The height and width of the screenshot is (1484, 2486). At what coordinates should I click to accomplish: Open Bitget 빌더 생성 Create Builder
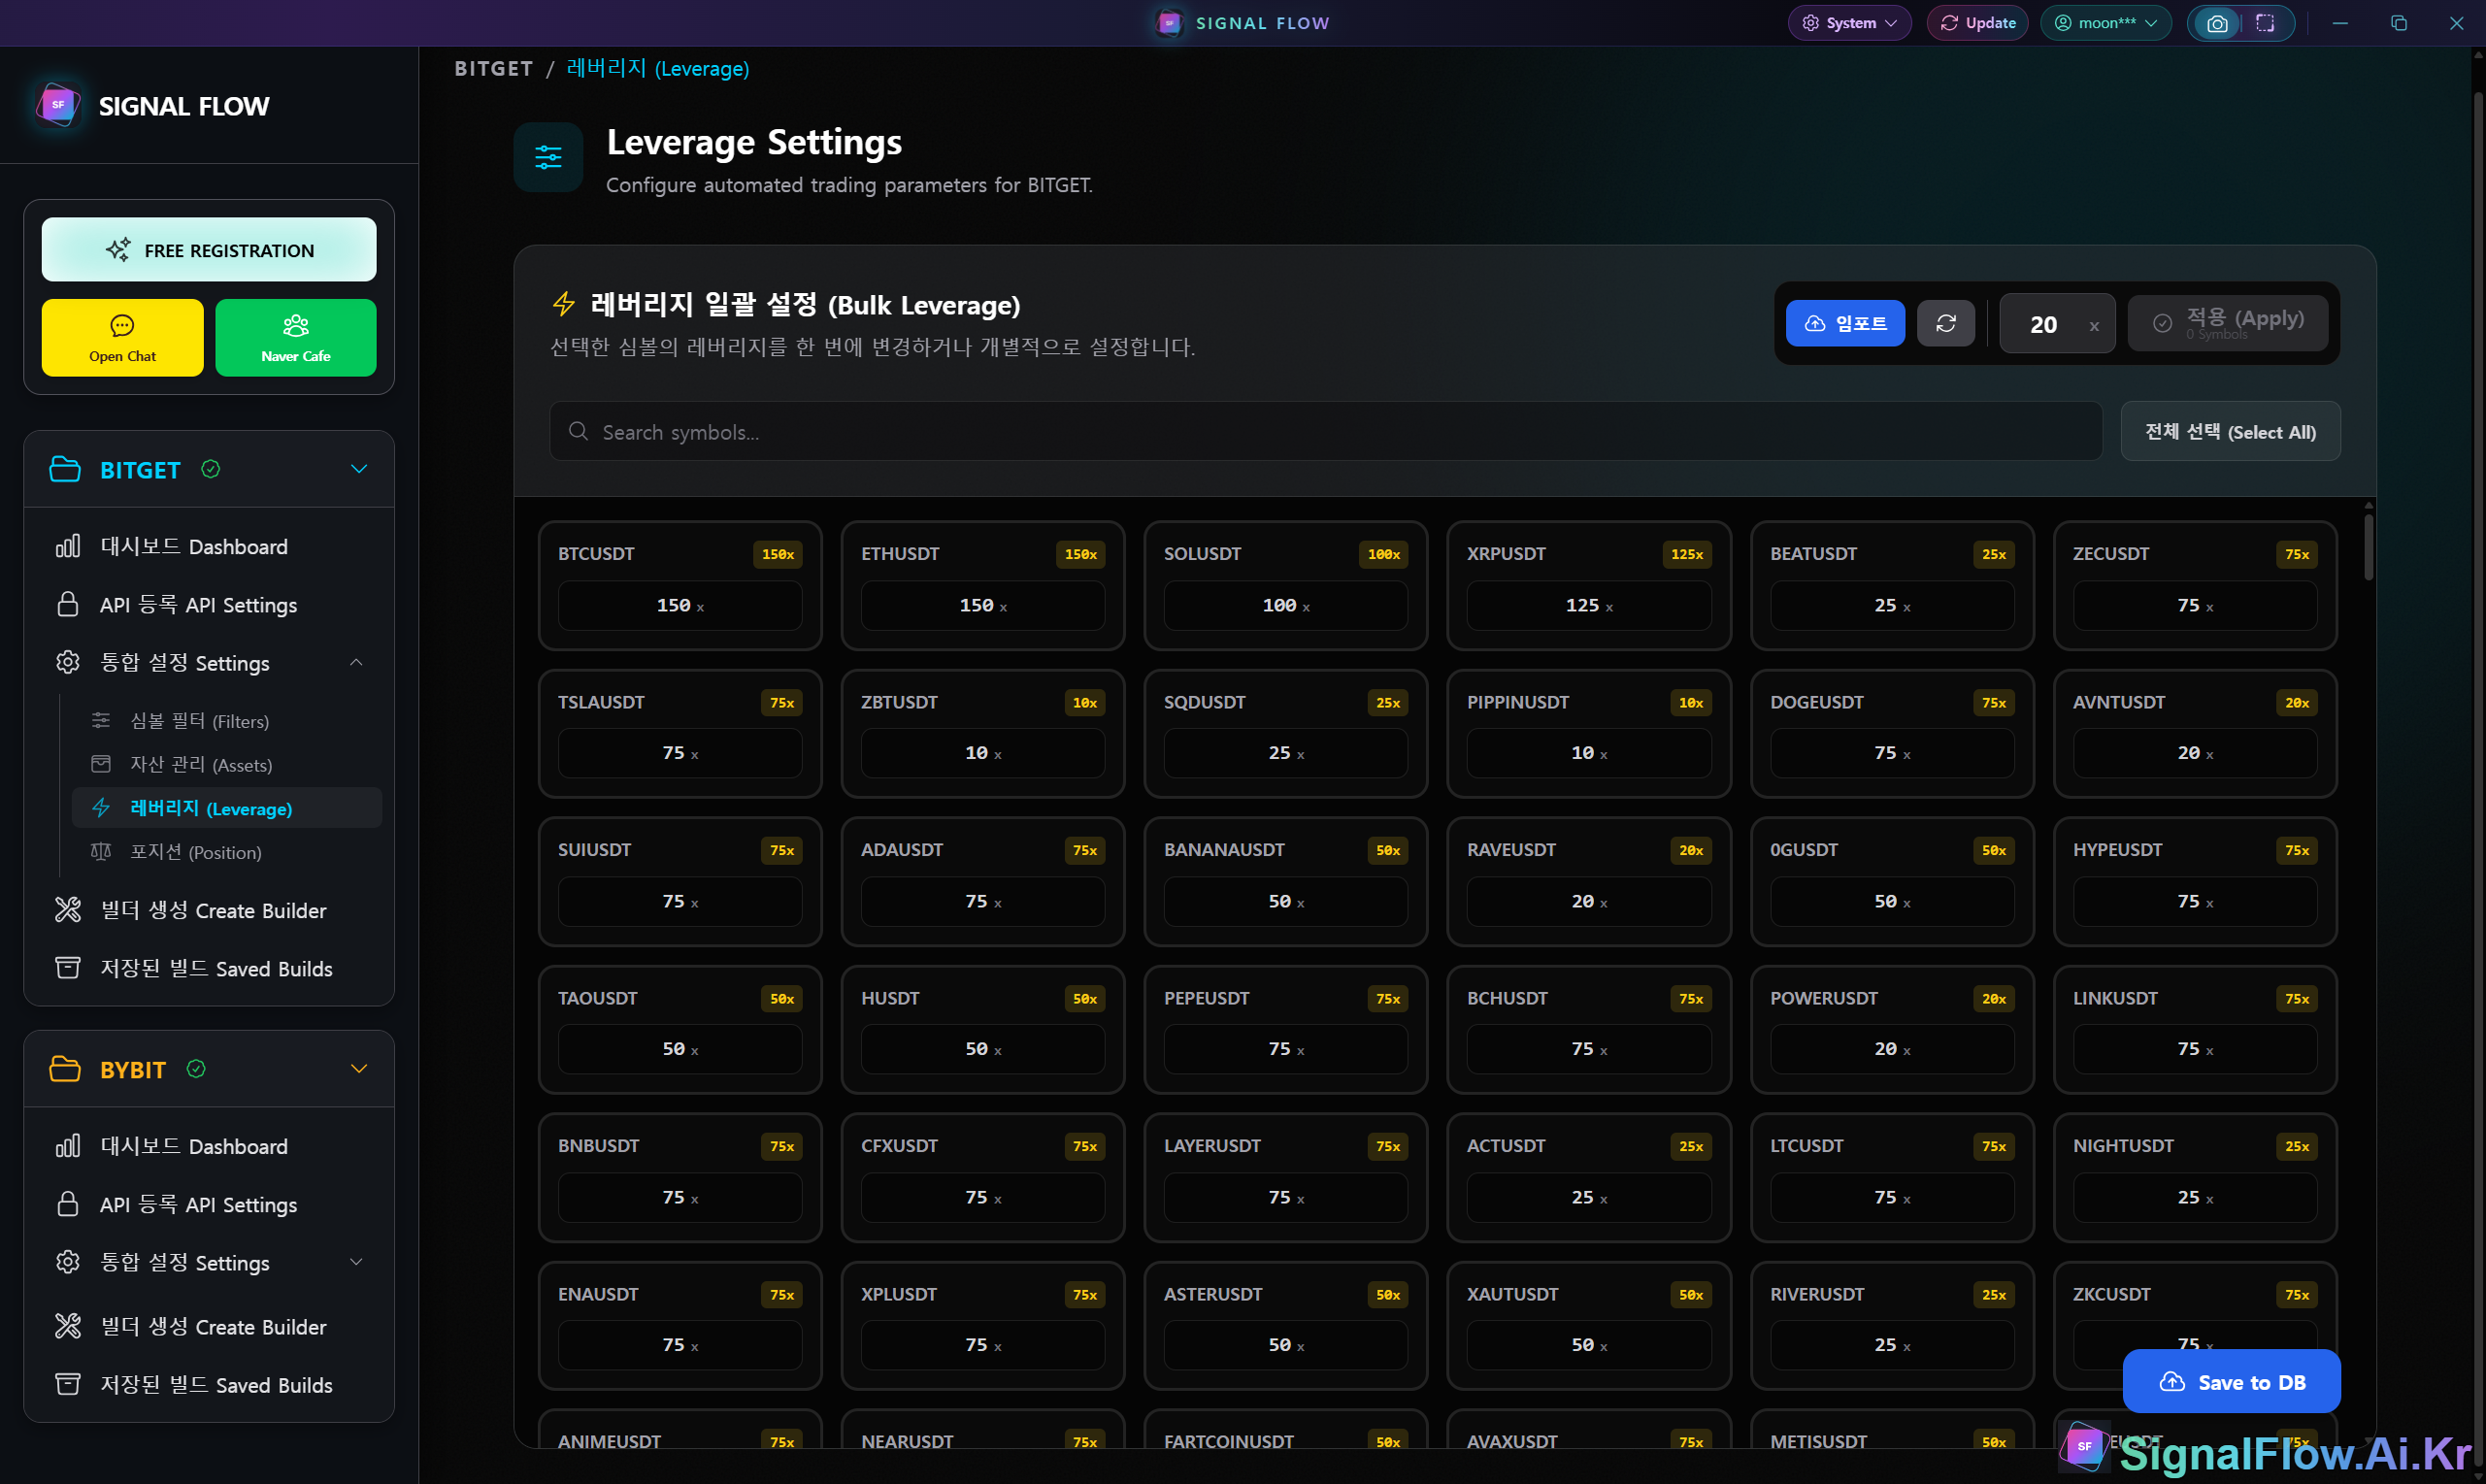click(x=212, y=910)
